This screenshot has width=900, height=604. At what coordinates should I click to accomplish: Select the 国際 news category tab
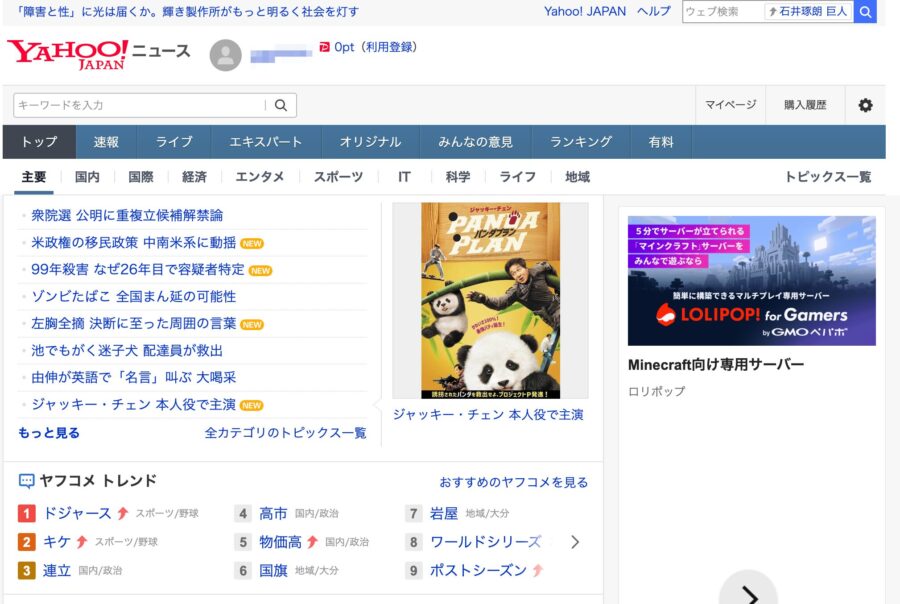tap(141, 176)
